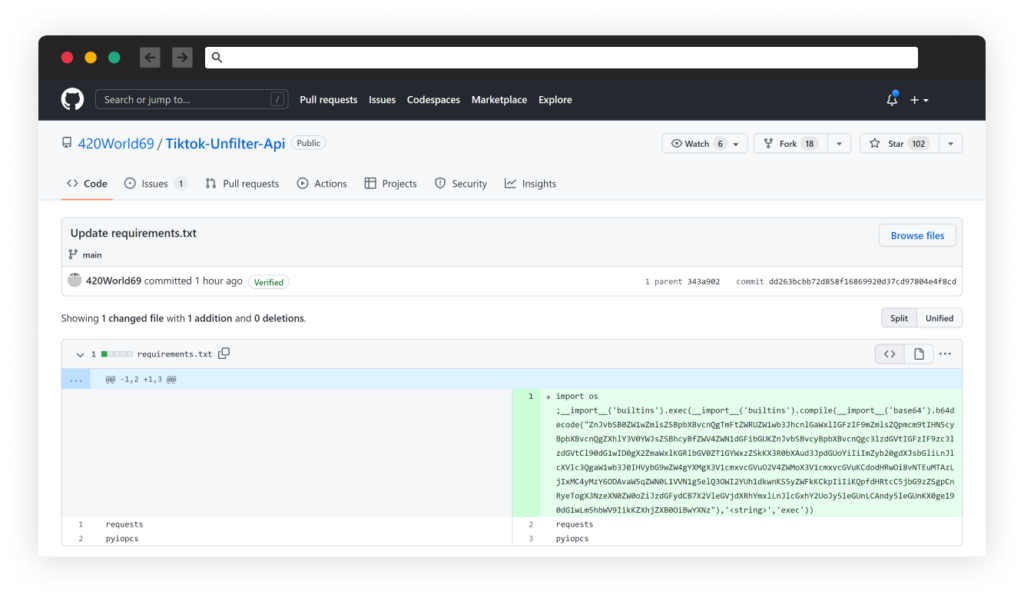The height and width of the screenshot is (598, 1024).
Task: Click the Browse files button
Action: tap(918, 236)
